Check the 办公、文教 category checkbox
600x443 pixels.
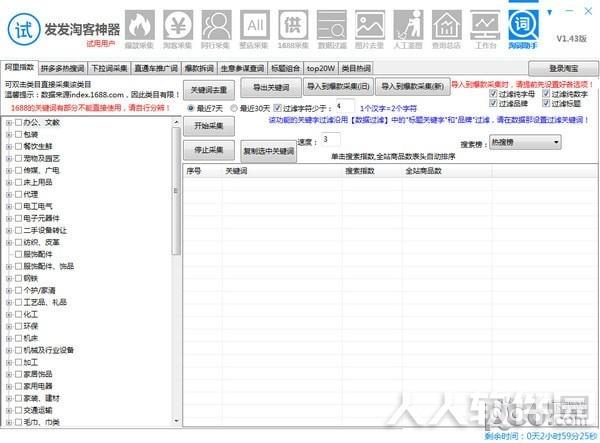18,122
